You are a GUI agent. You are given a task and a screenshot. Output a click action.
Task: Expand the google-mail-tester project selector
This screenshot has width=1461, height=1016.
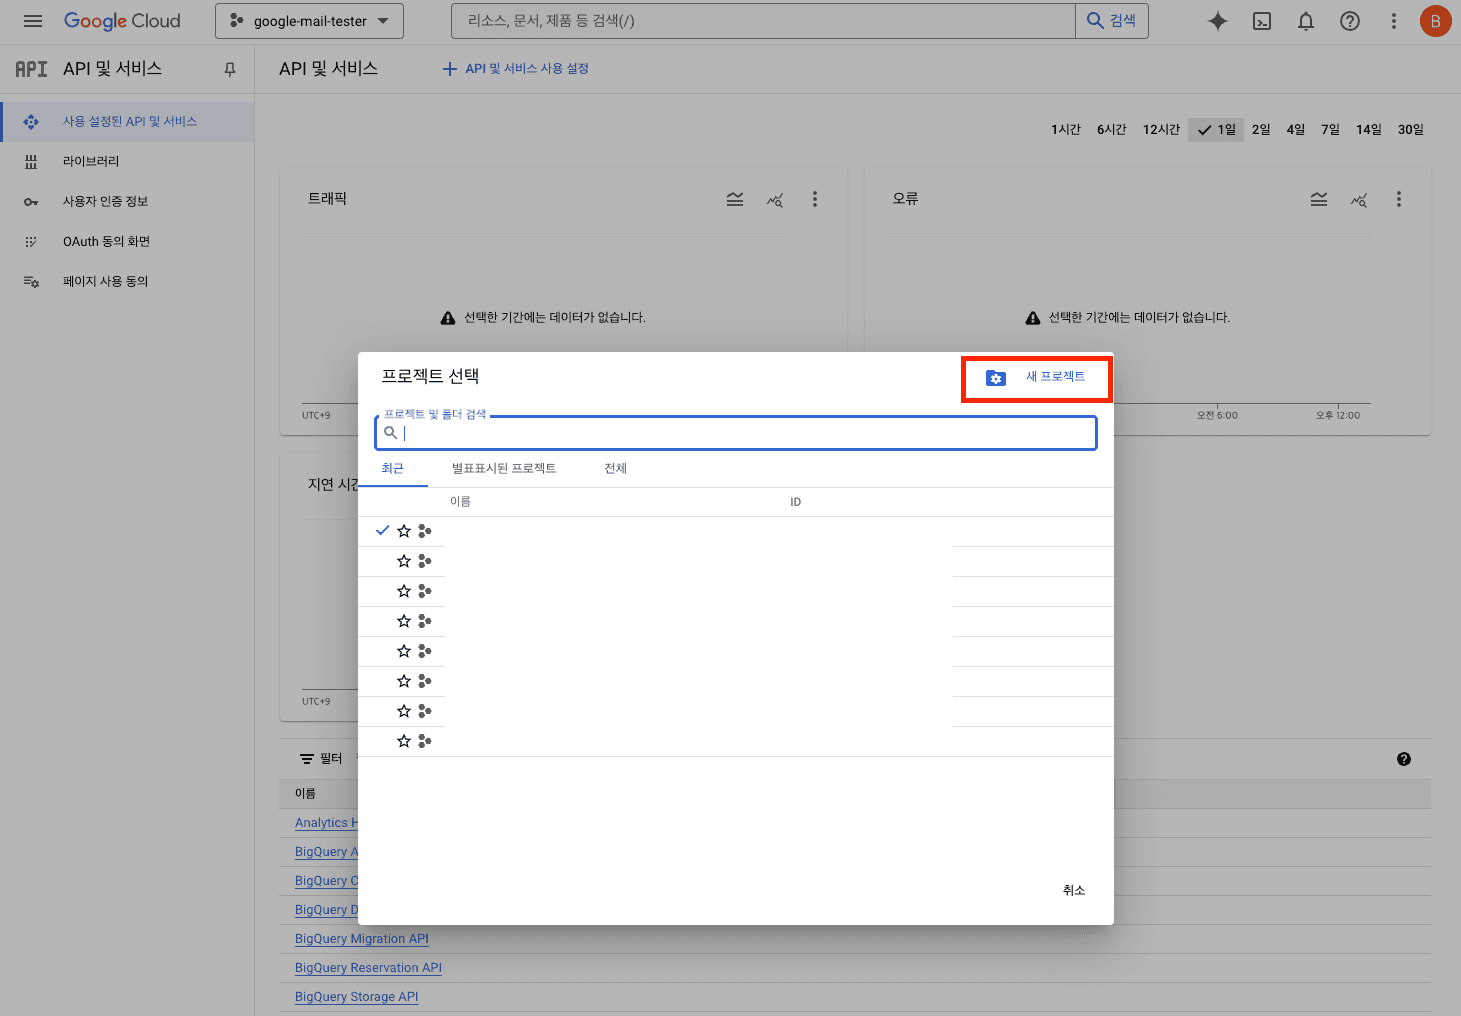click(x=309, y=21)
